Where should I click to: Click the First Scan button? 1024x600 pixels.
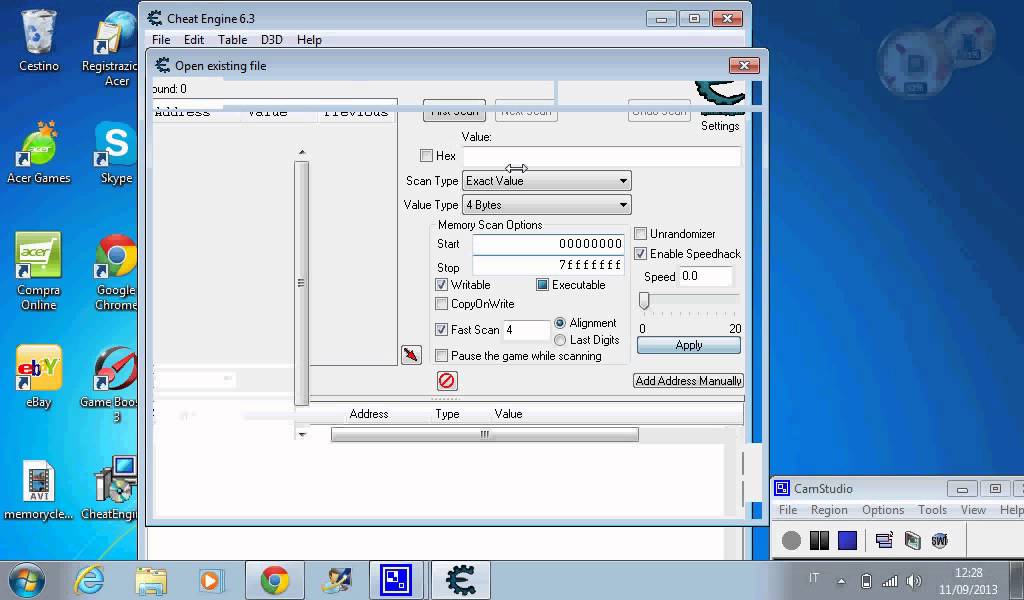click(x=455, y=110)
